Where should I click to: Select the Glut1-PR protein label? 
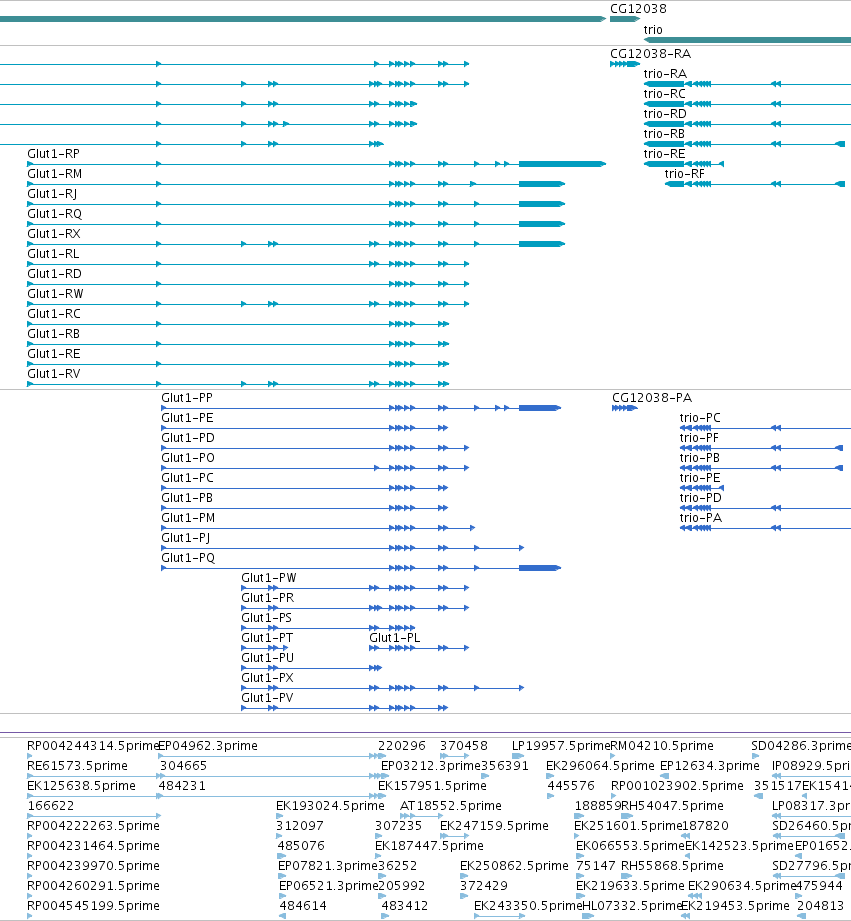pos(267,597)
